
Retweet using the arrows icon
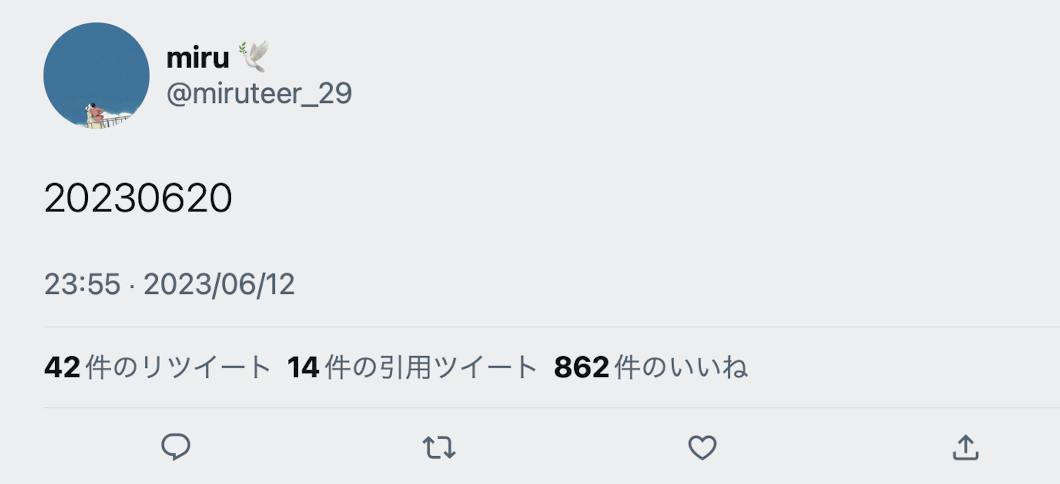pos(439,447)
